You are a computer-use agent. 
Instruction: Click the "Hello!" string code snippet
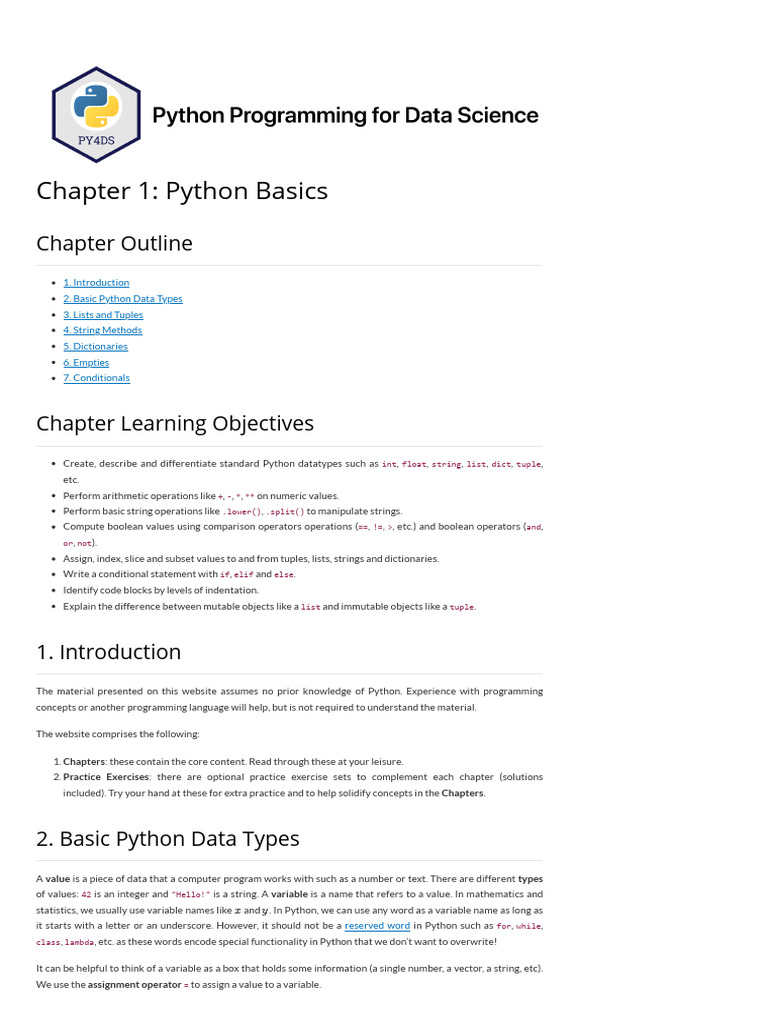(x=191, y=895)
